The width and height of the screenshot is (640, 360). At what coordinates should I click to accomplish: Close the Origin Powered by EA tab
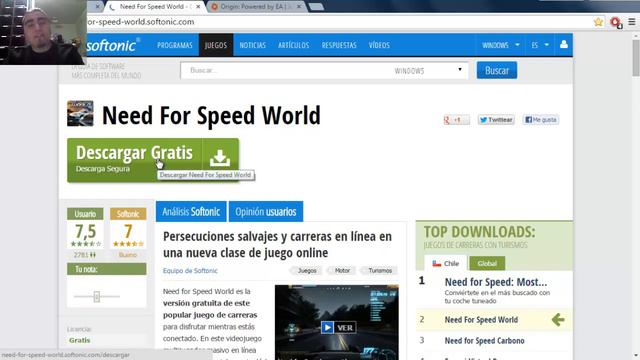[299, 7]
